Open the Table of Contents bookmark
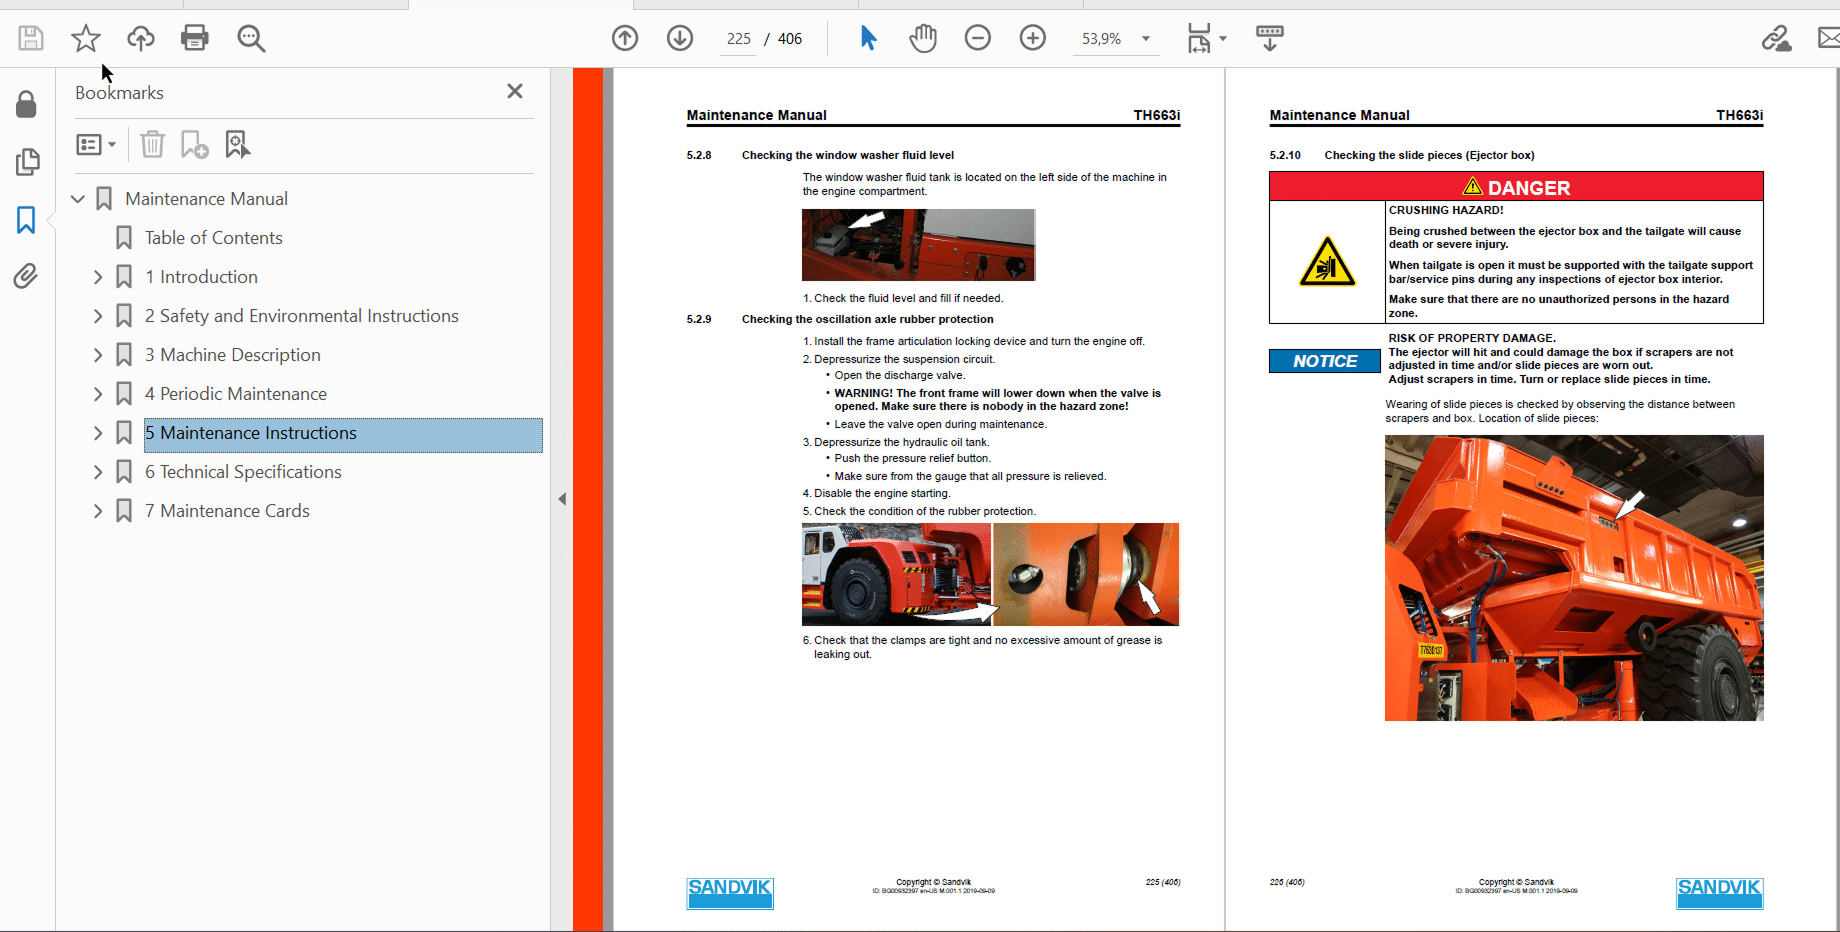1840x932 pixels. click(x=213, y=238)
